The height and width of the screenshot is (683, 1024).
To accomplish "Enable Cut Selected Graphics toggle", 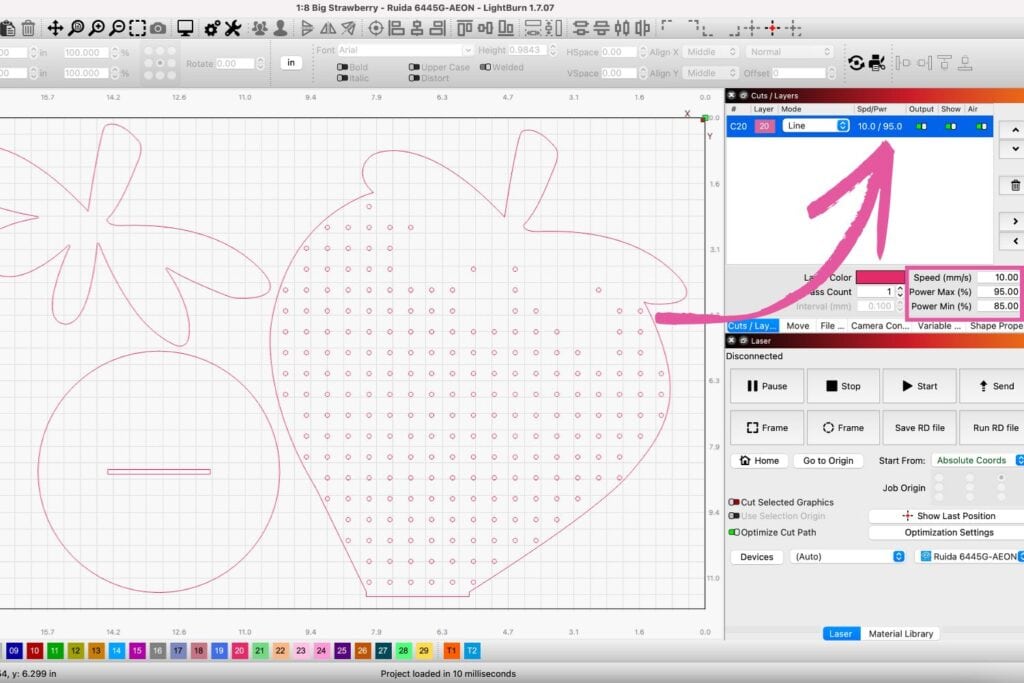I will click(734, 502).
